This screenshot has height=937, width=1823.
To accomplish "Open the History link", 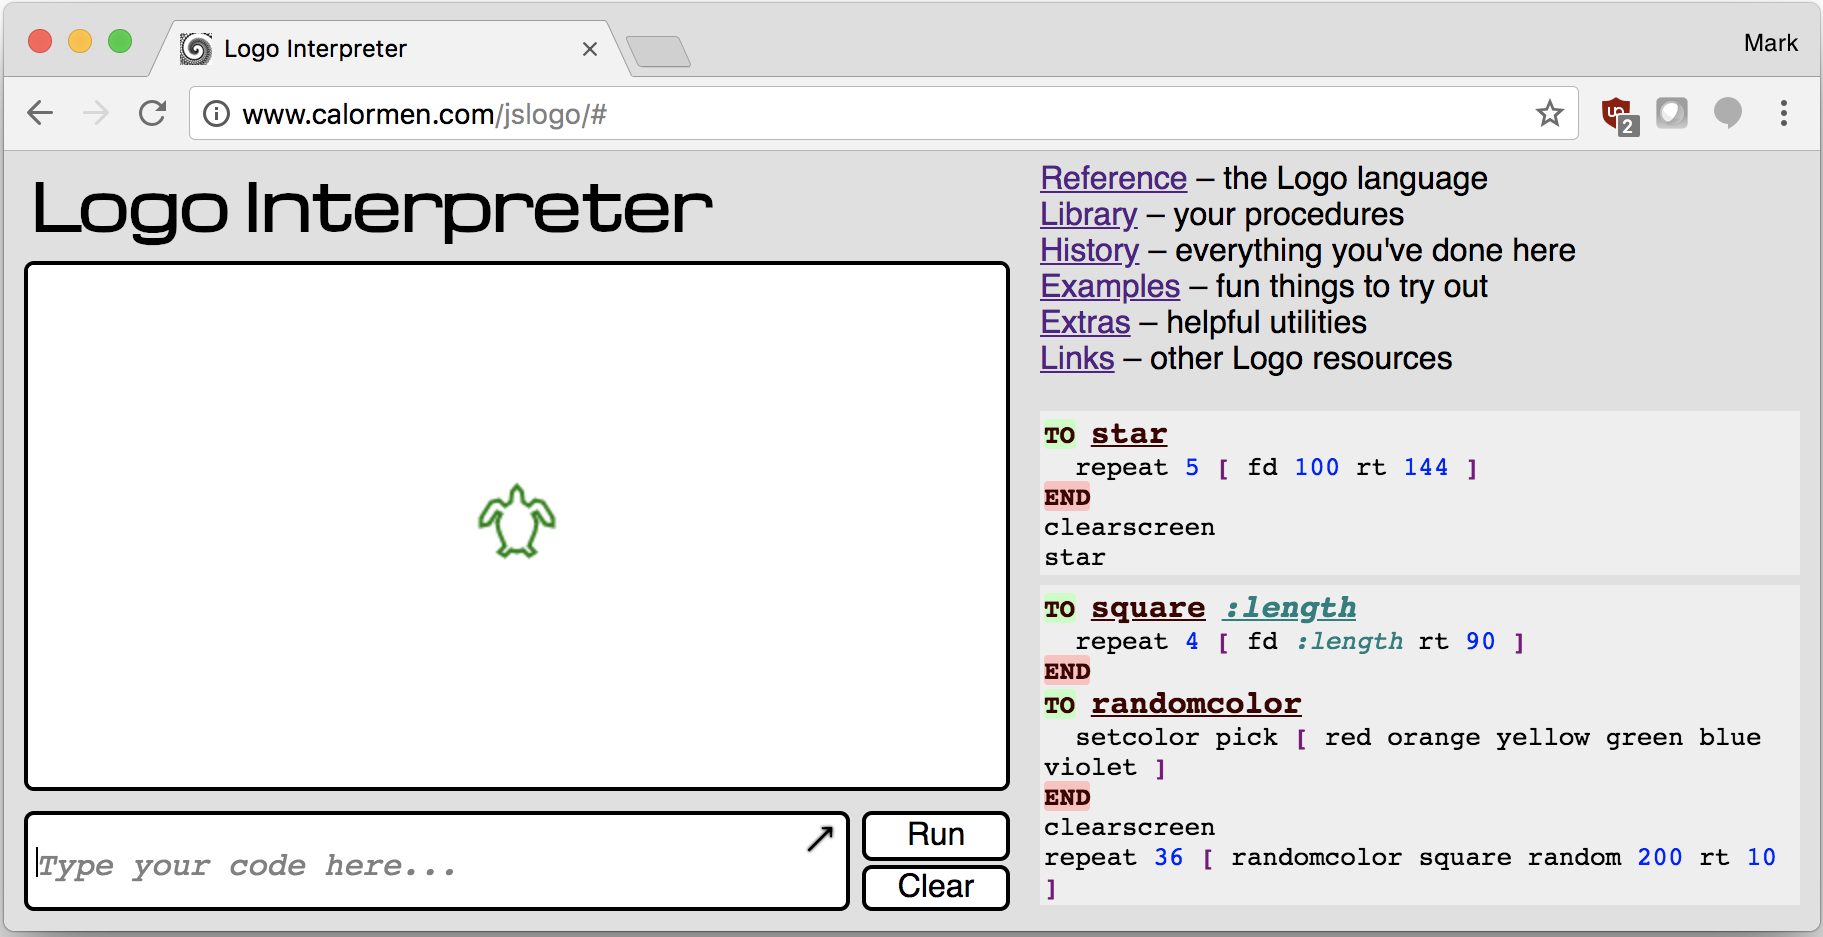I will click(x=1089, y=250).
